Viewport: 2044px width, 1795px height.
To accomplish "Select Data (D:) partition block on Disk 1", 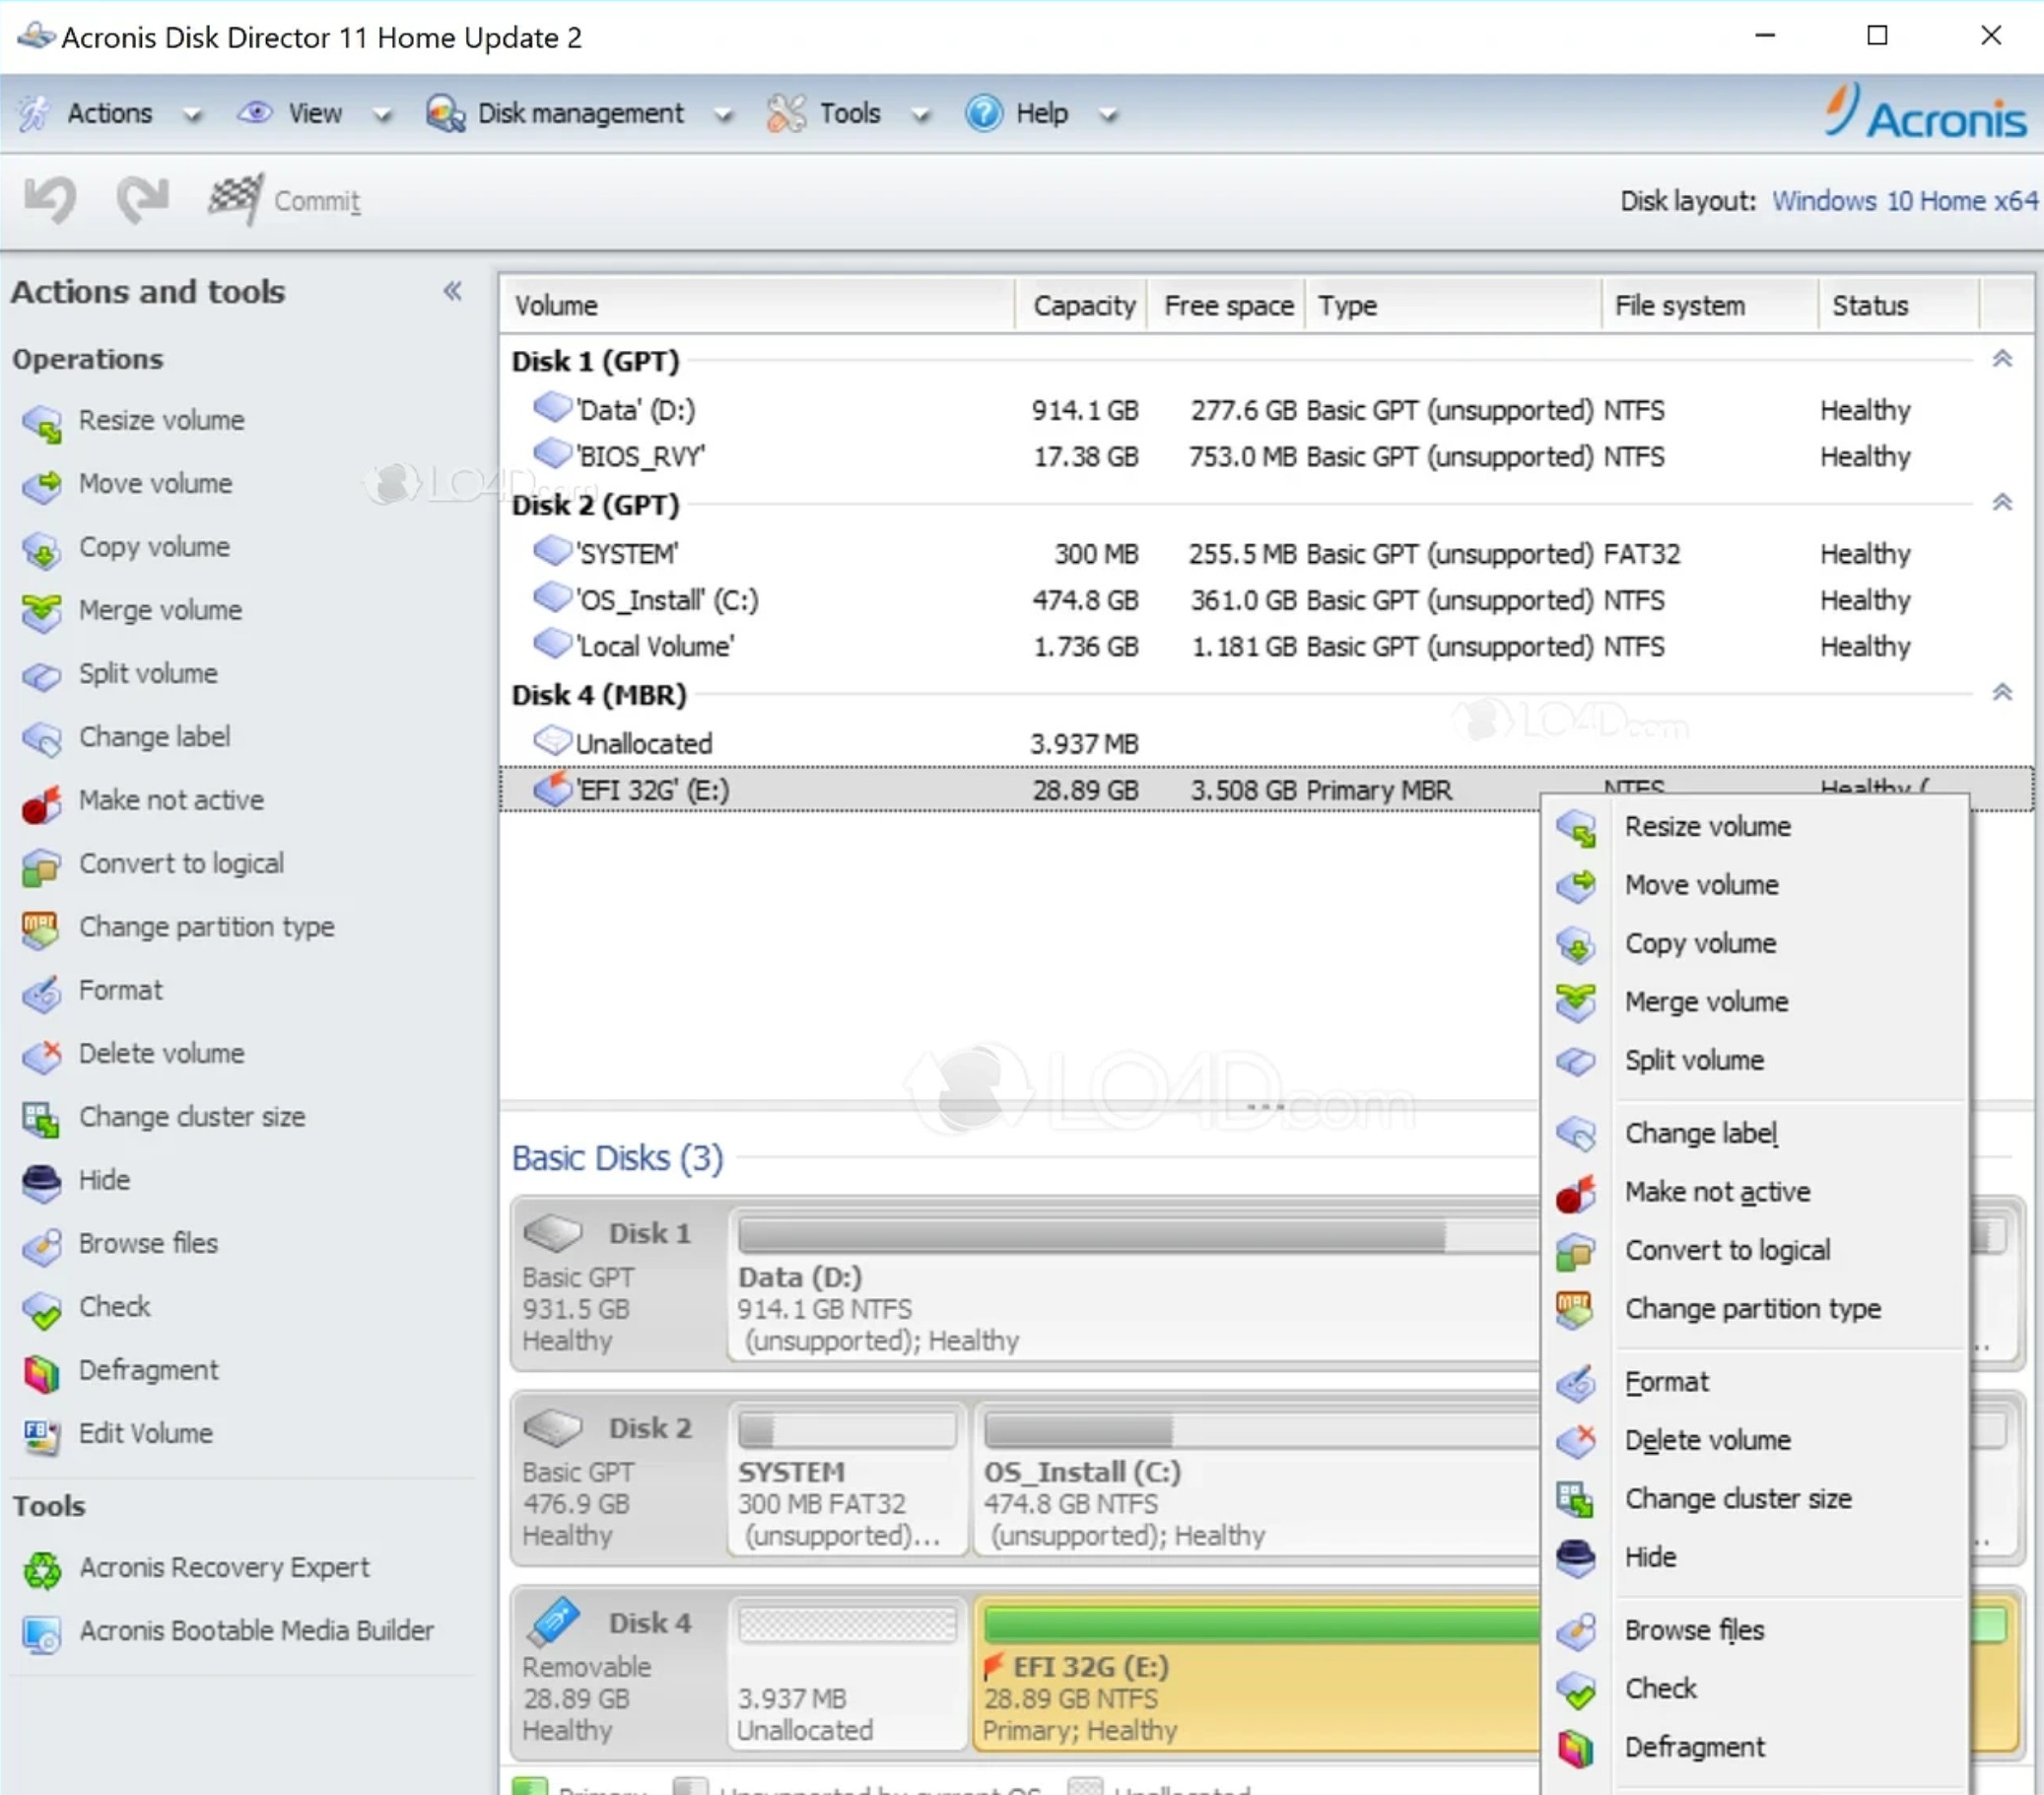I will 1135,1283.
